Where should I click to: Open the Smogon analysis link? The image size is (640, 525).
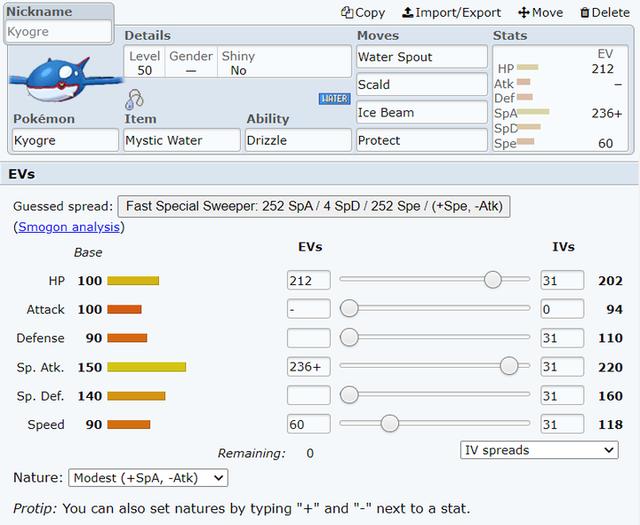click(x=69, y=227)
